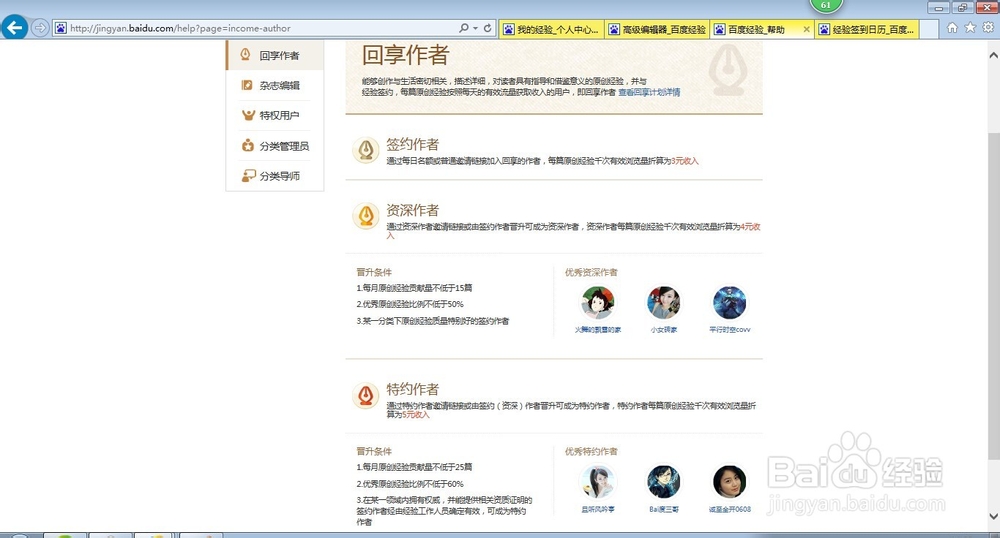This screenshot has height=538, width=1000.
Task: Open the anime girl avatar of 火舞的凯冒的家
Action: pos(598,302)
